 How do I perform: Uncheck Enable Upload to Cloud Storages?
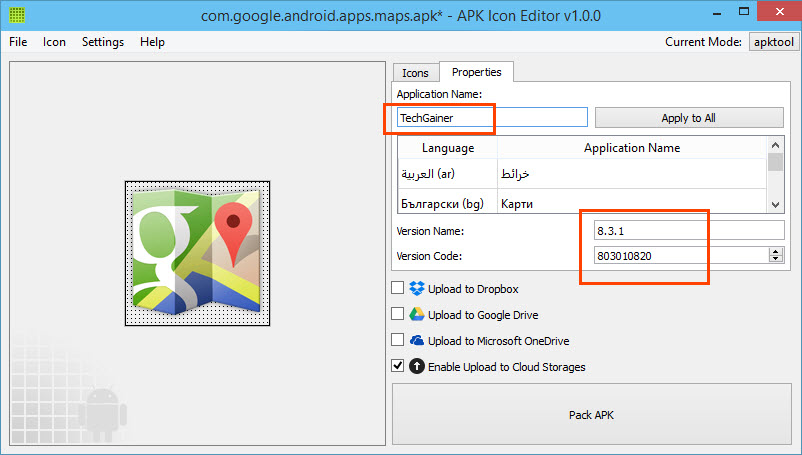397,366
